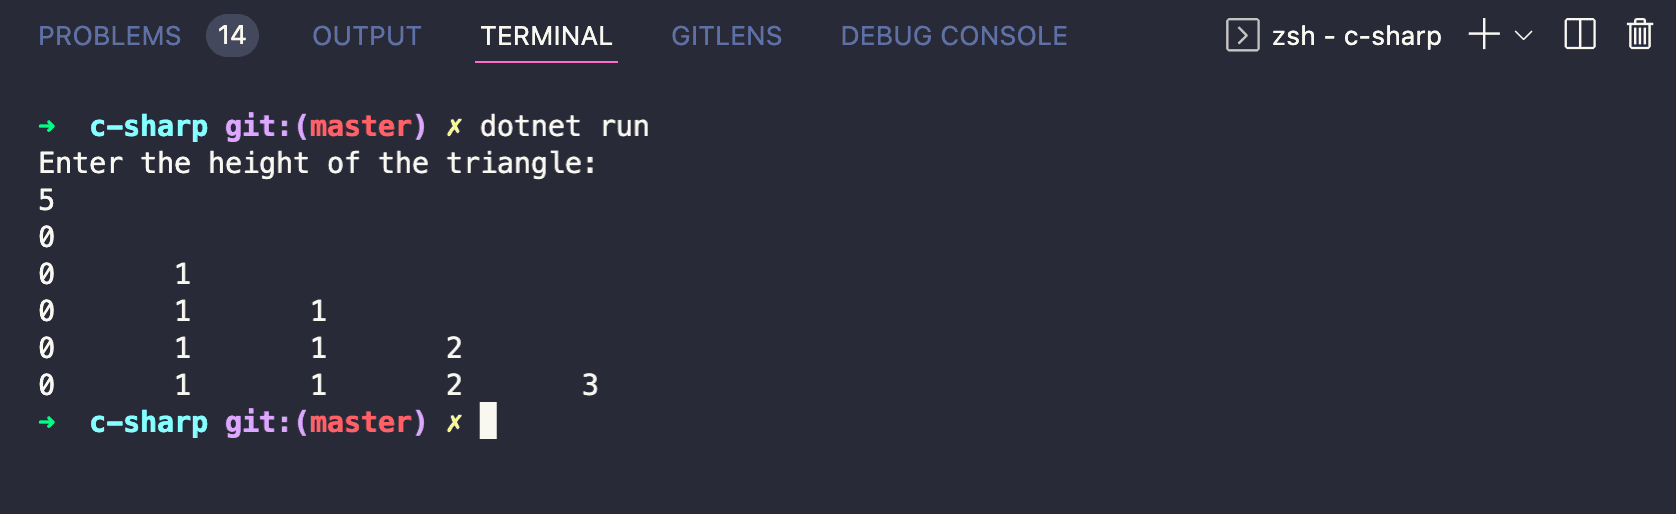Click the entered height value 5

point(46,200)
